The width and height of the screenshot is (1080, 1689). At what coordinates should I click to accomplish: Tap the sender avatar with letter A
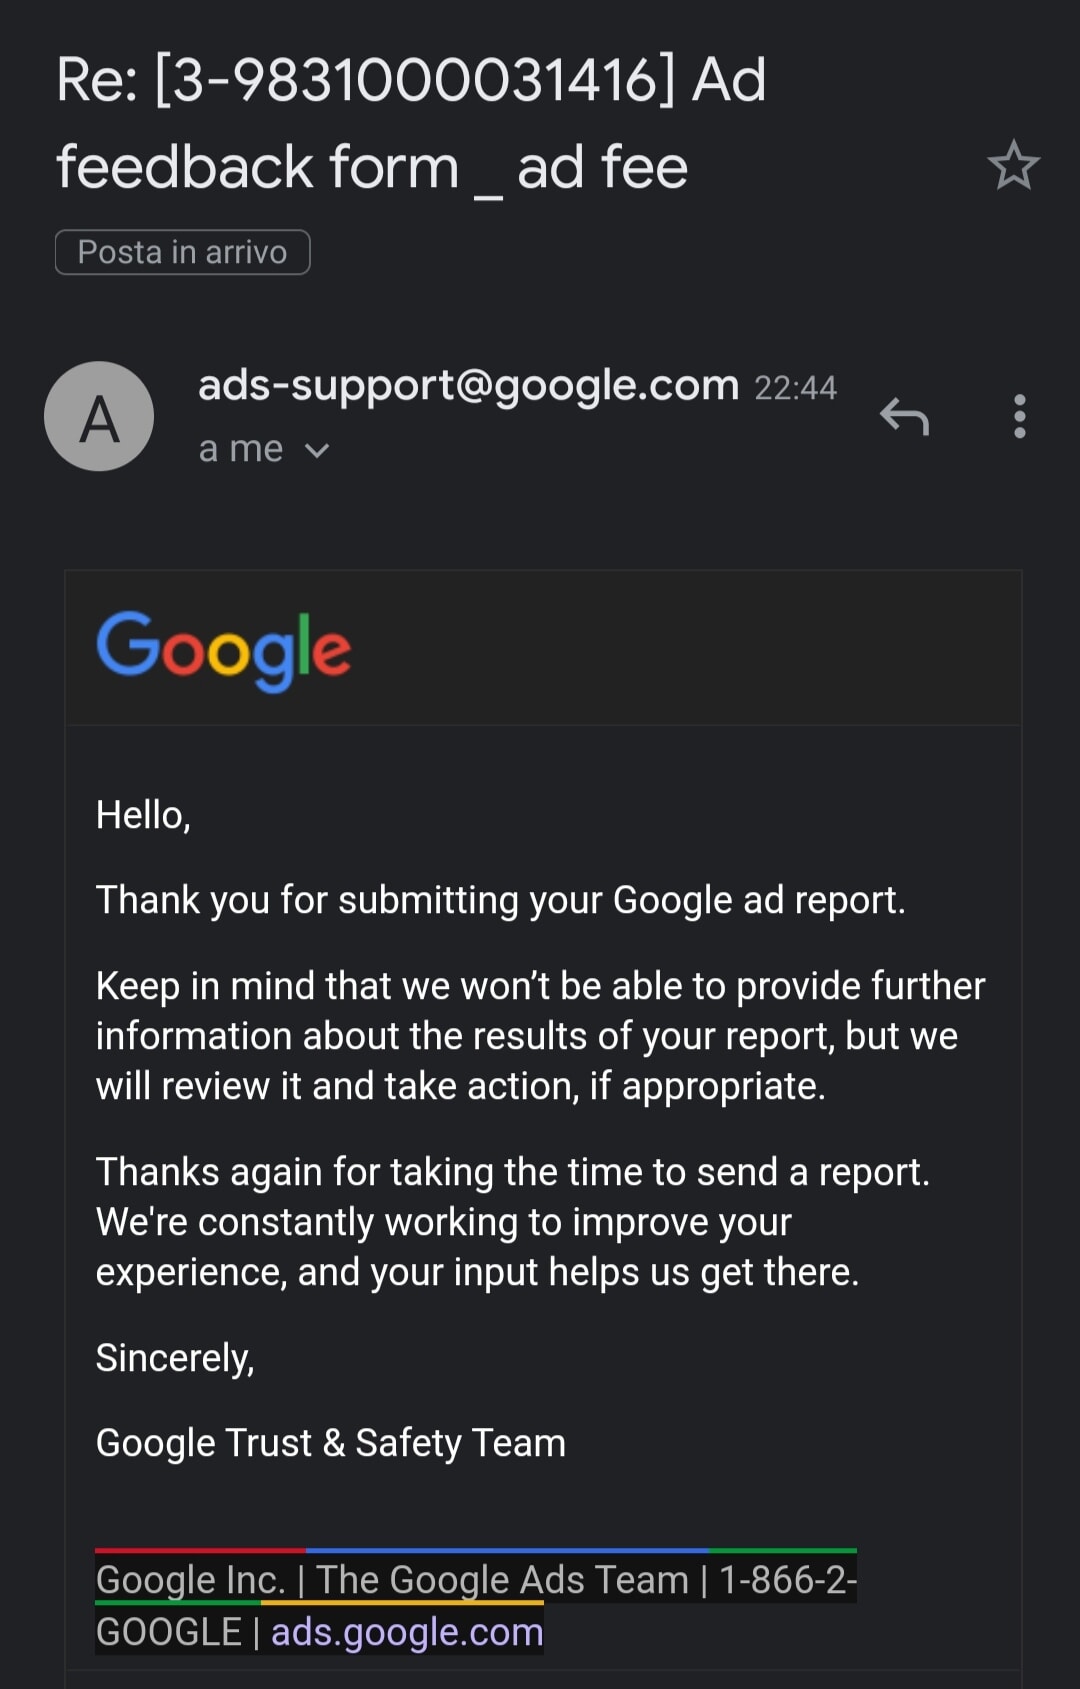(x=99, y=416)
